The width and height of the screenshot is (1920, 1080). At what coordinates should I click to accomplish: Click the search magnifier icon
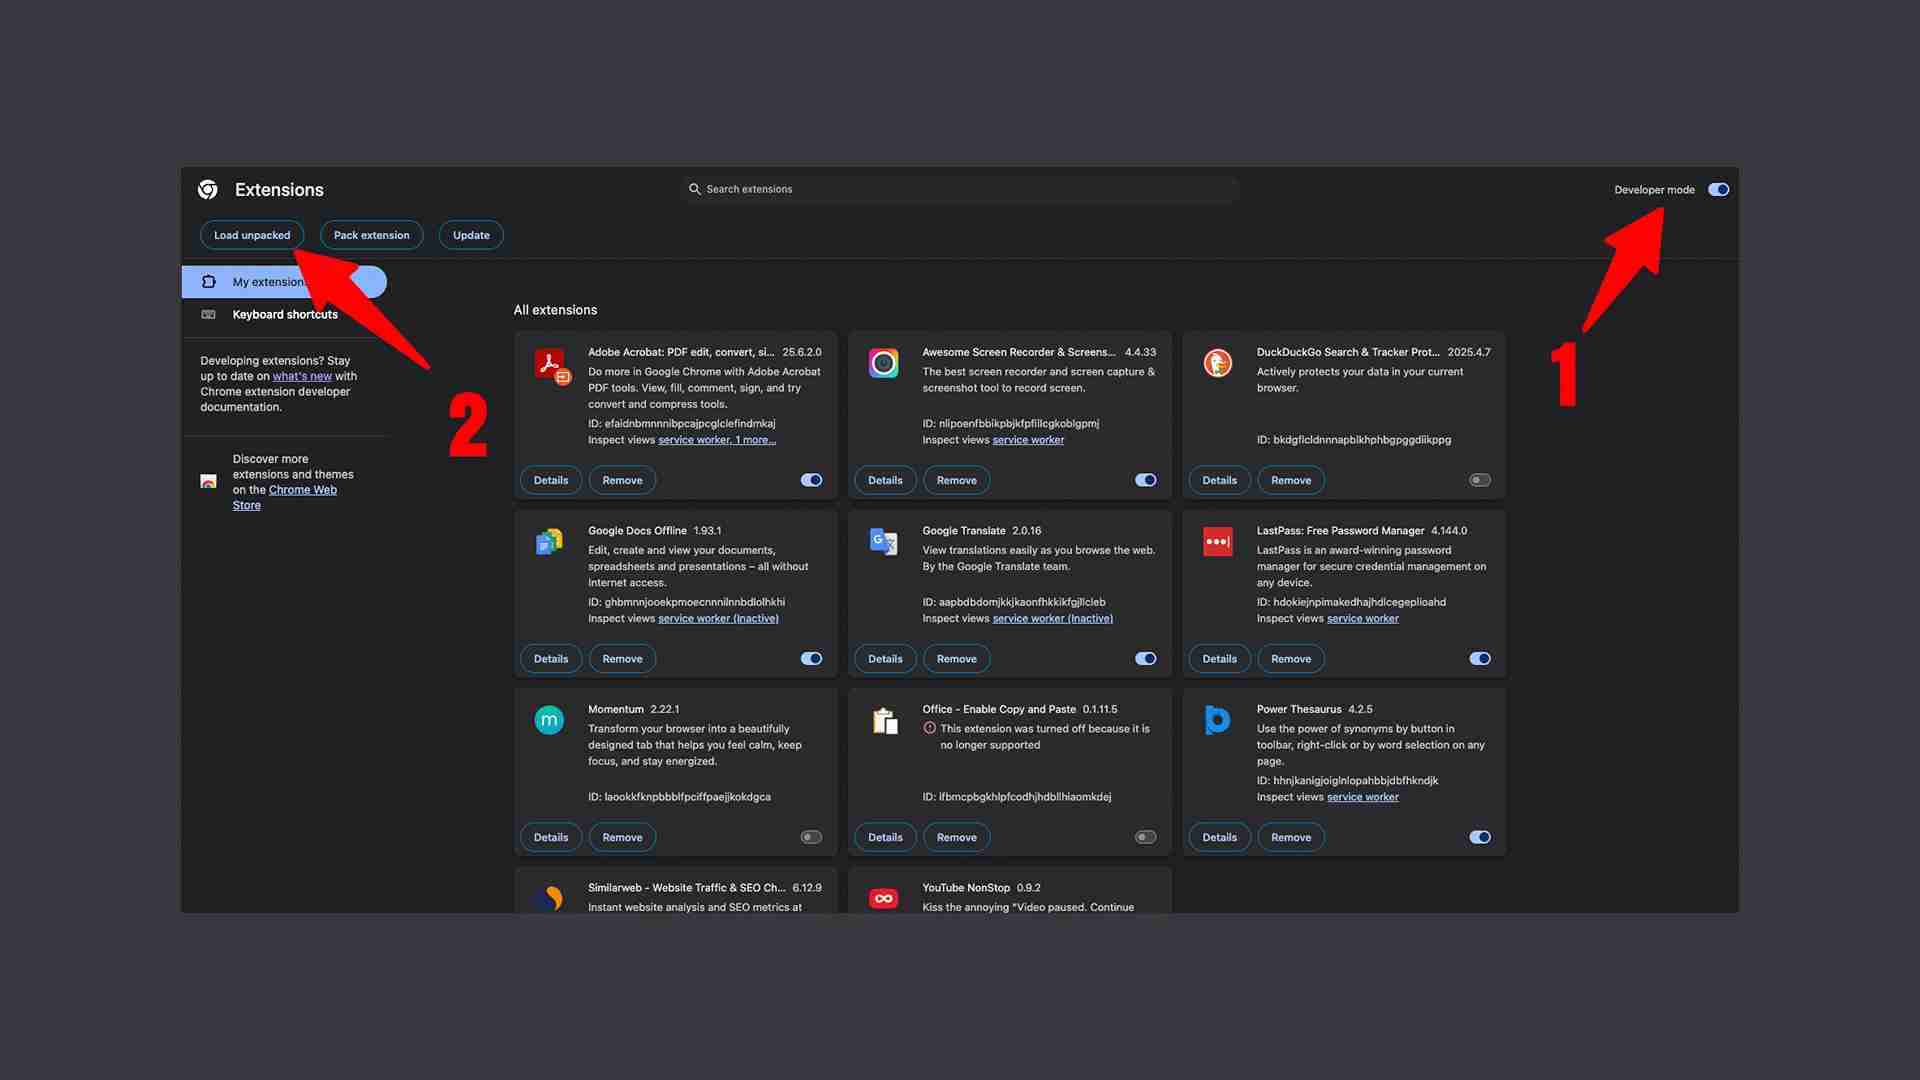[695, 189]
